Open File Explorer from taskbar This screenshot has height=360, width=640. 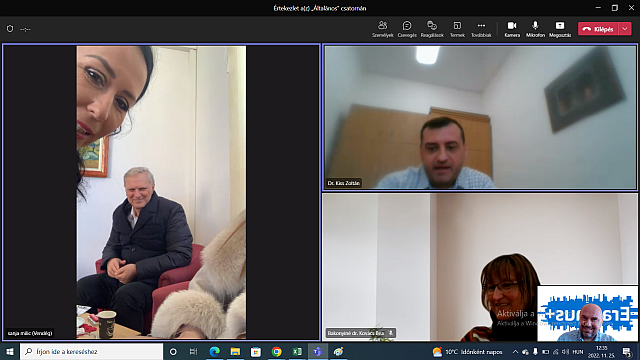point(235,351)
